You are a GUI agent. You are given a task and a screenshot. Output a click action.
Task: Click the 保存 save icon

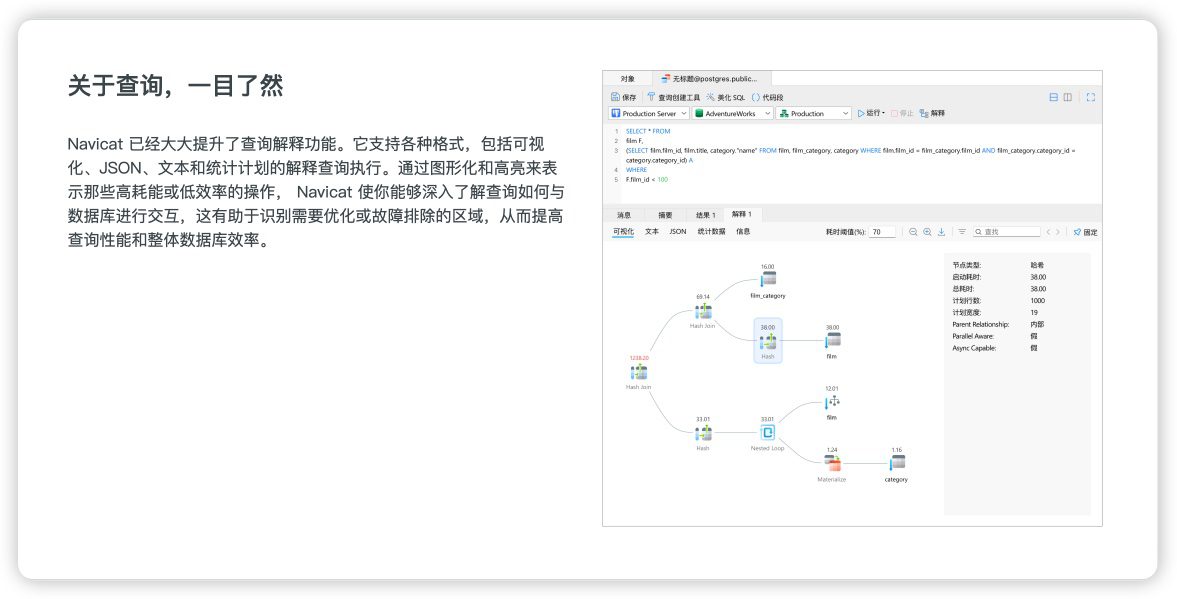tap(624, 97)
